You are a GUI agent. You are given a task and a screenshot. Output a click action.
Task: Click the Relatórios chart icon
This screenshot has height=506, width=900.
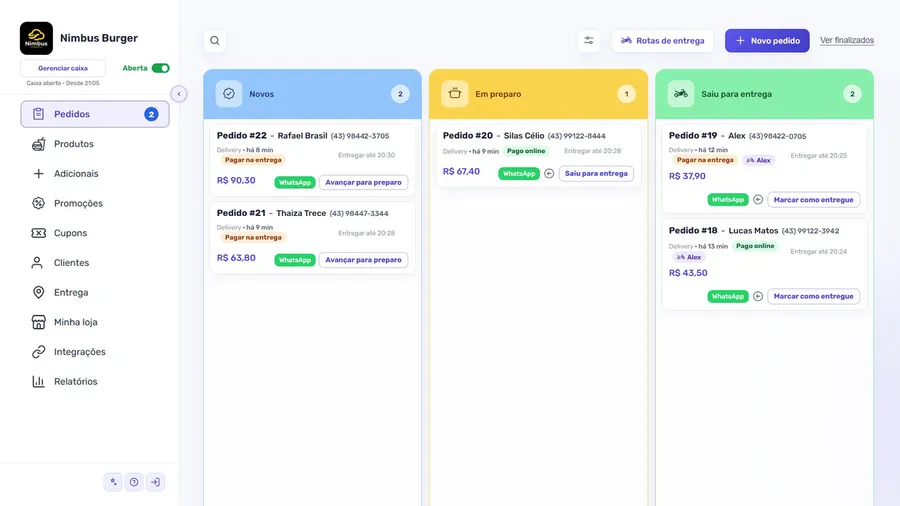(38, 382)
